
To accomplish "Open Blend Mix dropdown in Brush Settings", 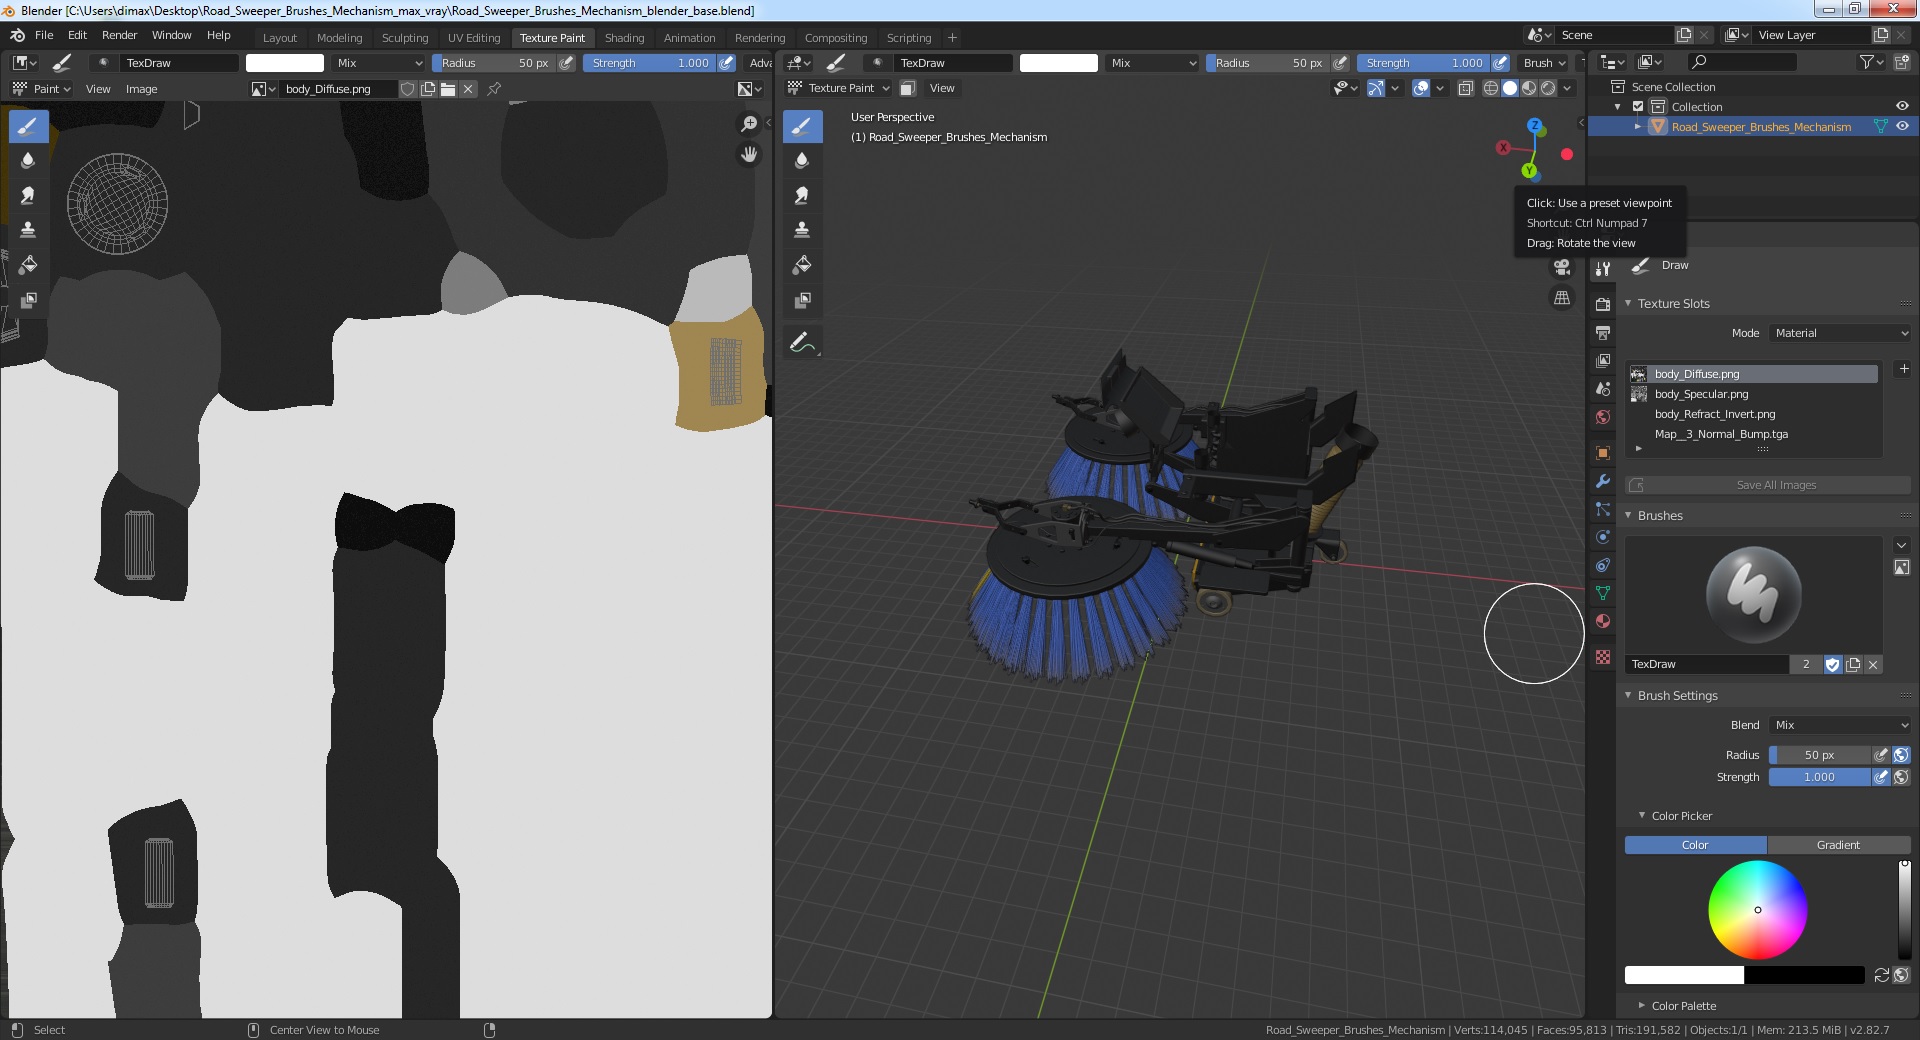I will pos(1841,725).
